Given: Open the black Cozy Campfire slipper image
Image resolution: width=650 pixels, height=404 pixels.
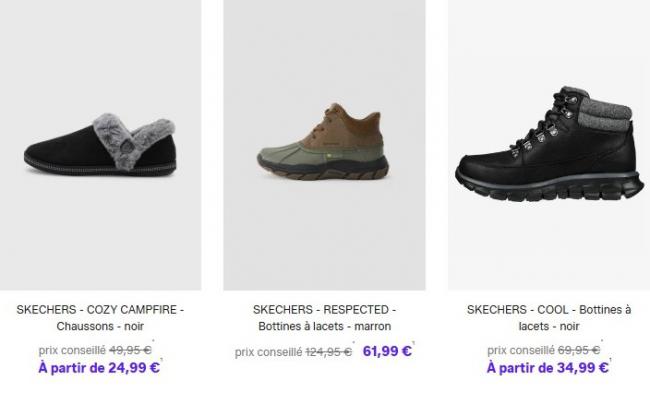Looking at the screenshot, I should 100,145.
